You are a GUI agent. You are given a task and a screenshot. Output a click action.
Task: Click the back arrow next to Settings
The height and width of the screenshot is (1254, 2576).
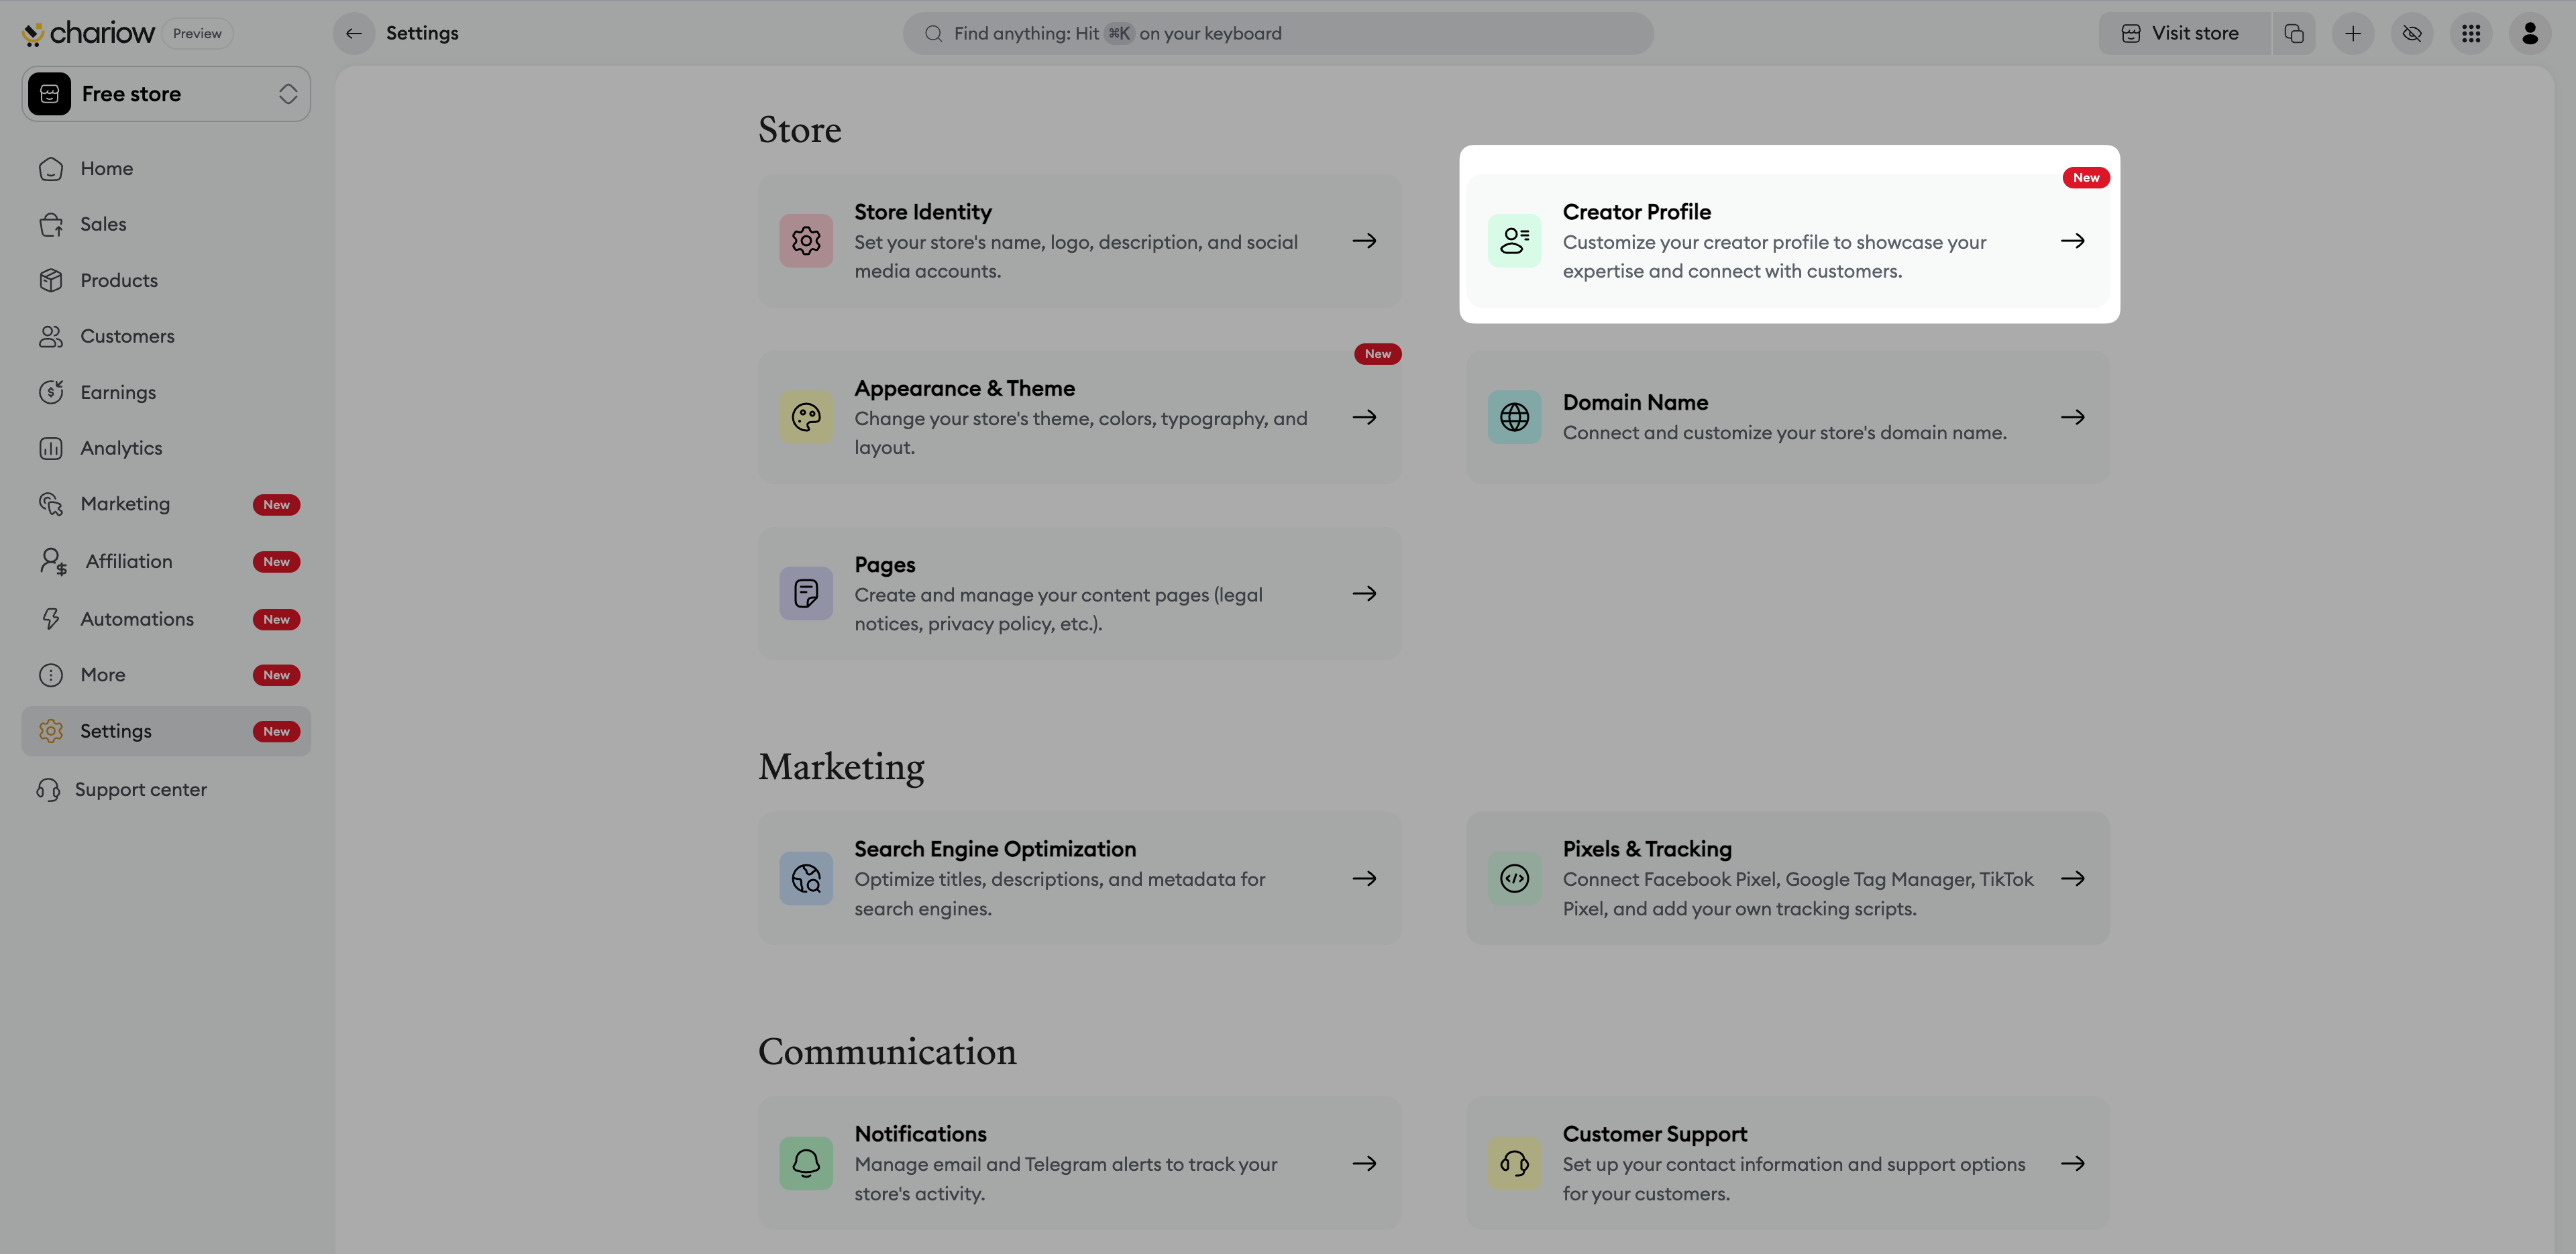click(x=354, y=33)
